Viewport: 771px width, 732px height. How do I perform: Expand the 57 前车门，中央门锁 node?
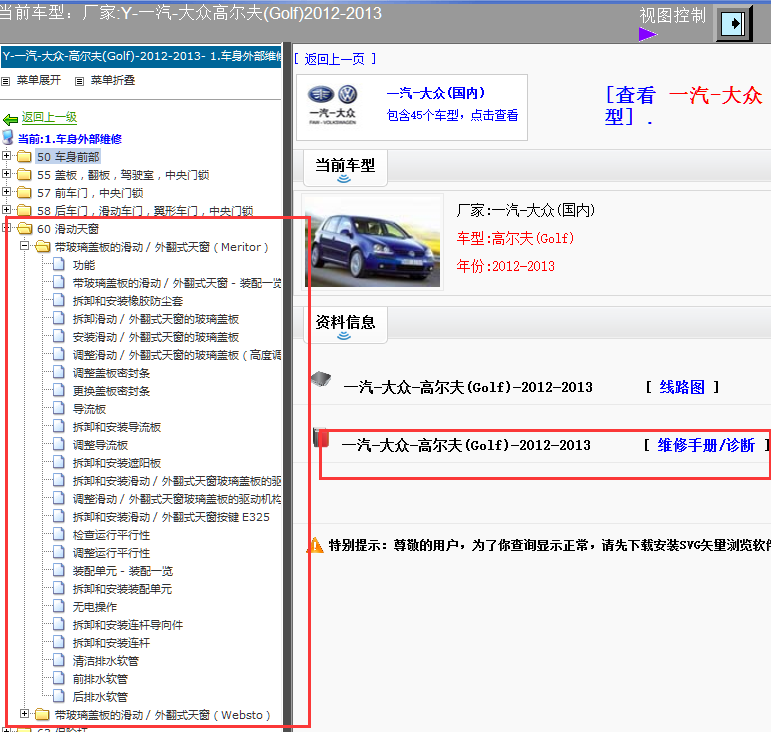click(x=6, y=192)
